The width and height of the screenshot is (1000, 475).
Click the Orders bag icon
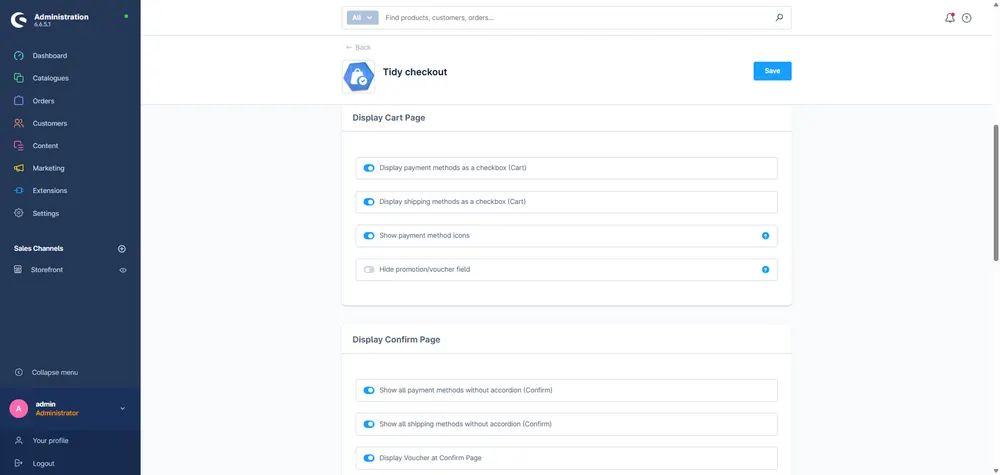point(18,101)
